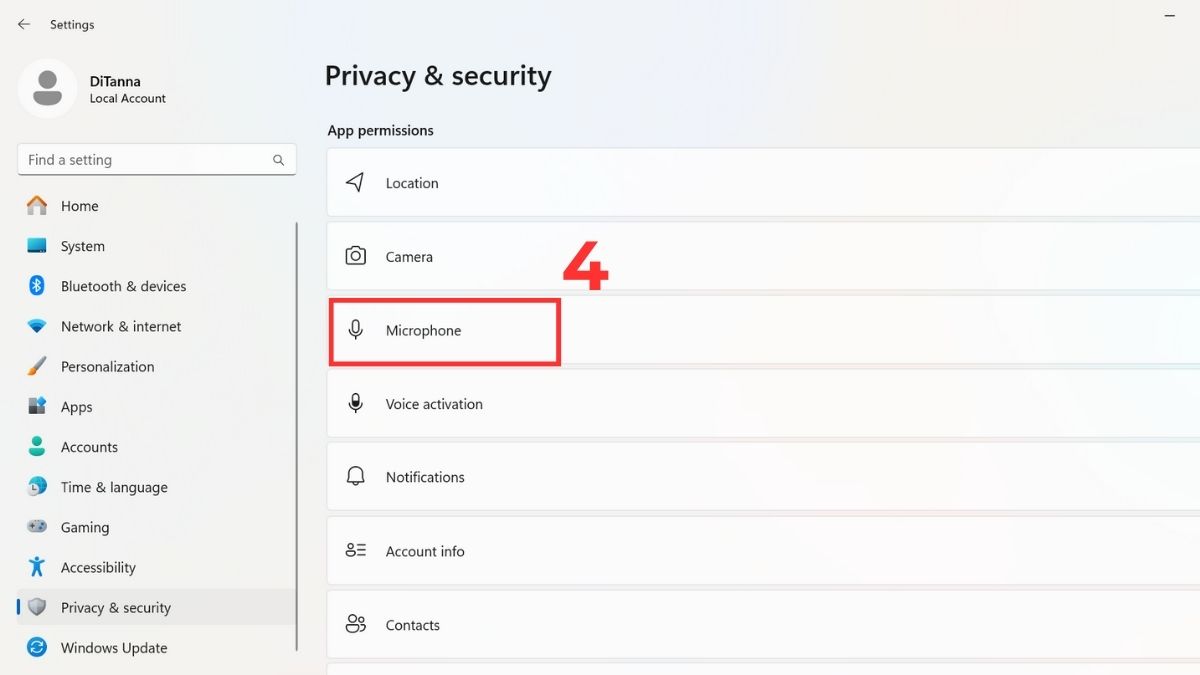1200x675 pixels.
Task: Click the Notifications bell icon
Action: (355, 477)
